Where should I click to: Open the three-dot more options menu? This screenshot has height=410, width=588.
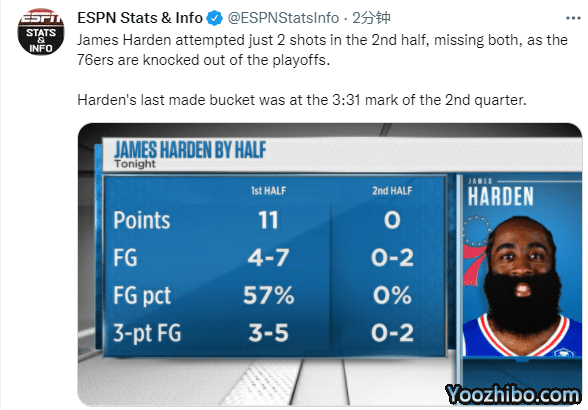573,18
